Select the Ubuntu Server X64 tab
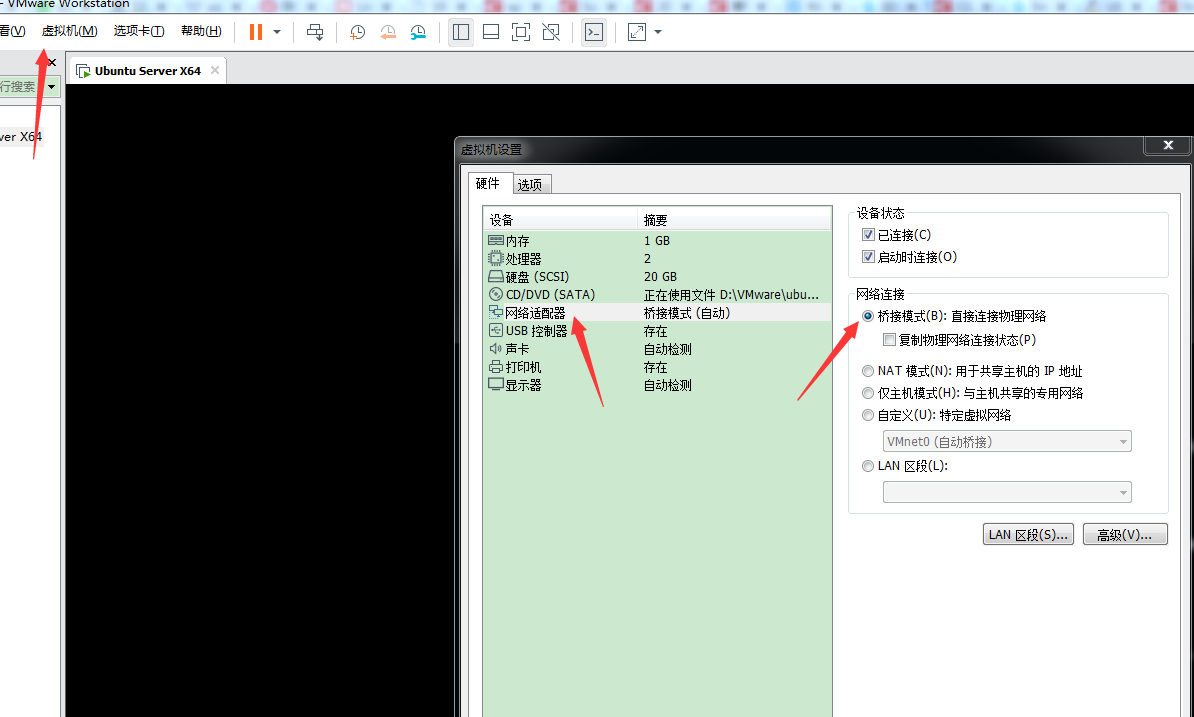The width and height of the screenshot is (1194, 717). pos(147,71)
